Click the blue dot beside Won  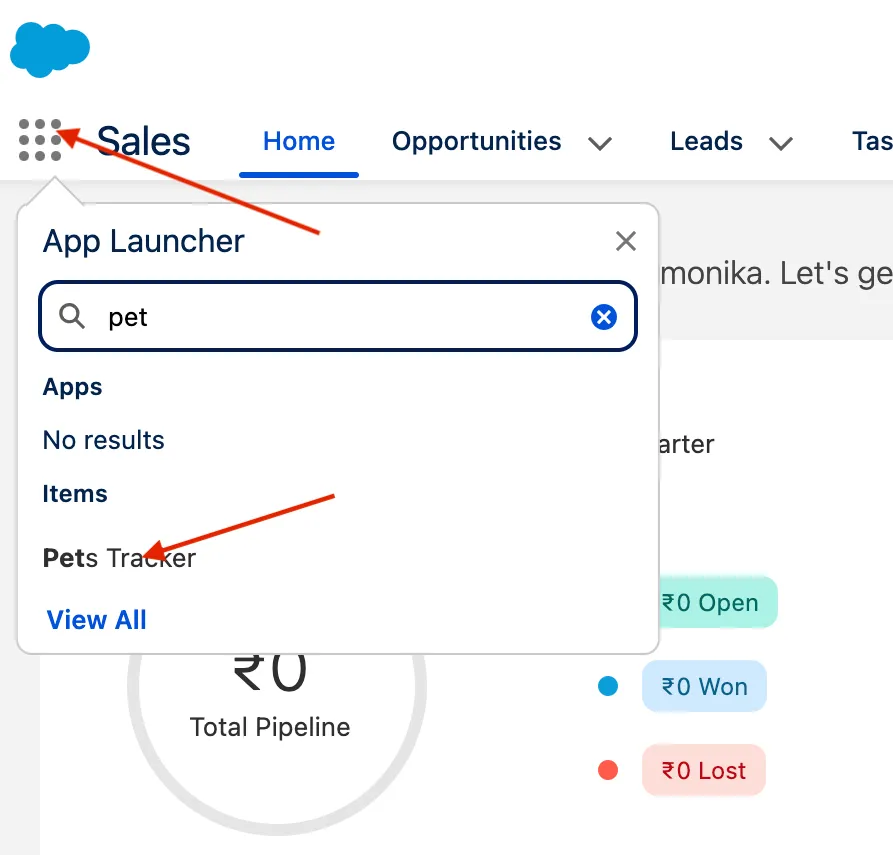tap(607, 687)
